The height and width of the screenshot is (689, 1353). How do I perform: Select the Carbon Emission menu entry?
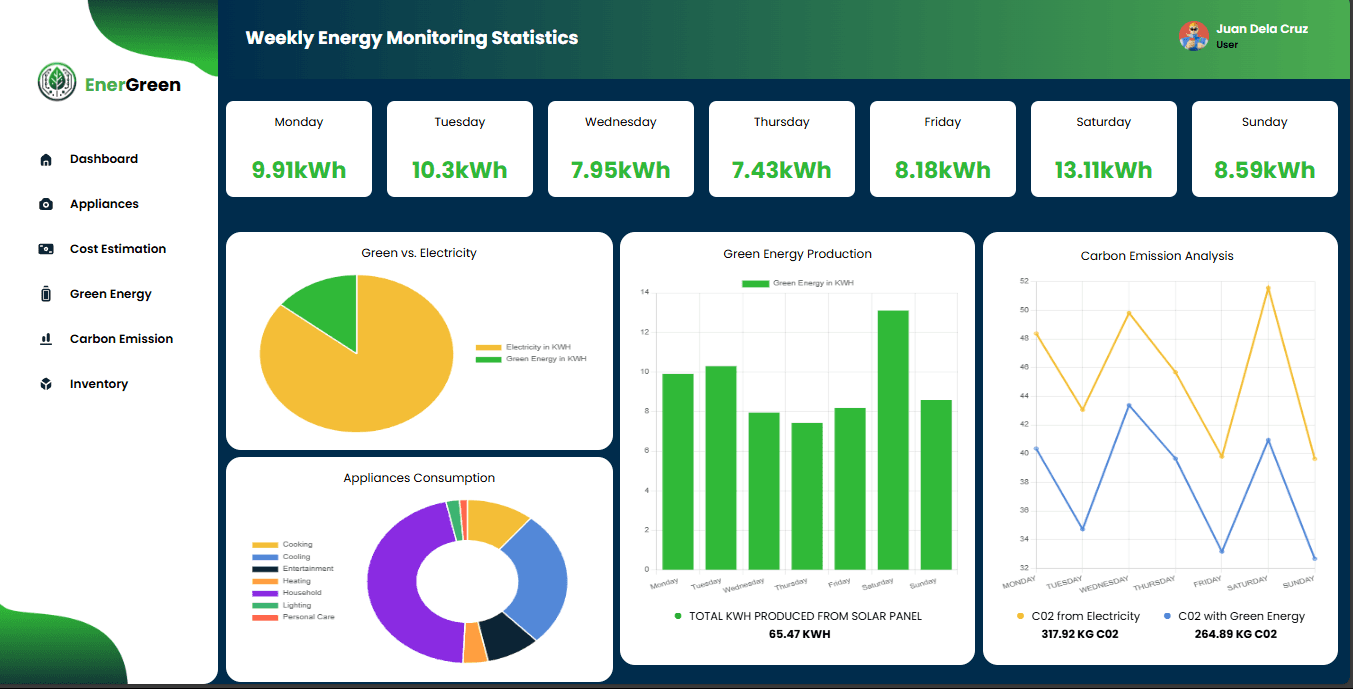point(121,339)
